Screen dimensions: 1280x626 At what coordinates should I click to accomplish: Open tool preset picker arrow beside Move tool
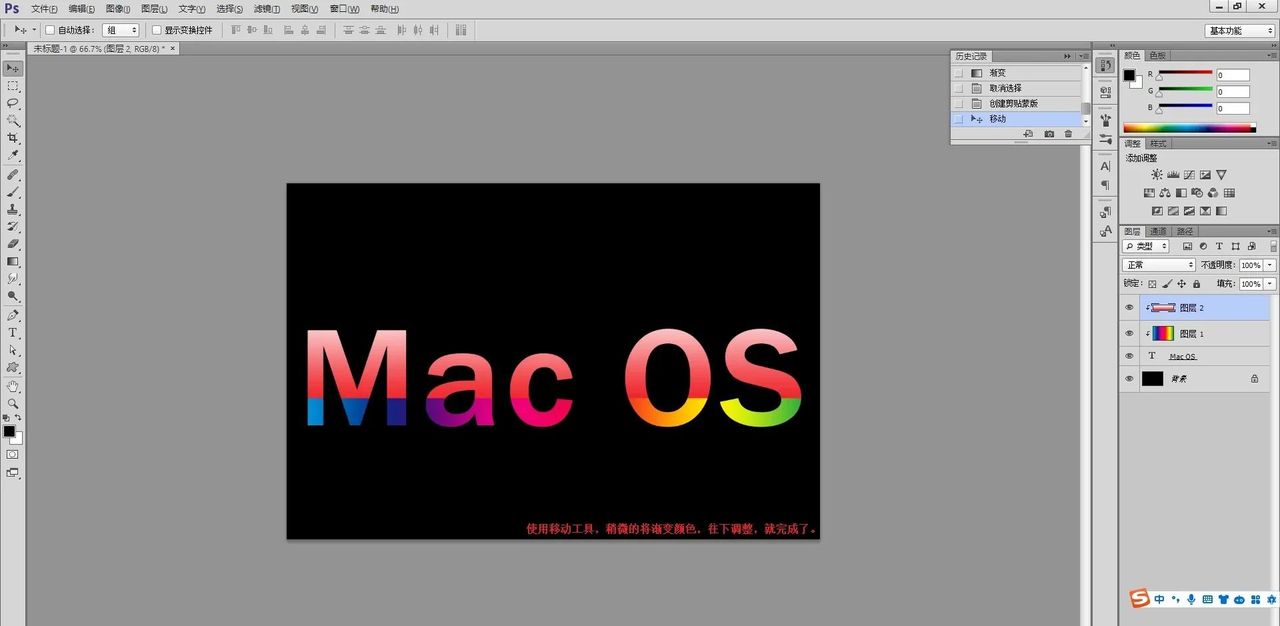(x=34, y=30)
